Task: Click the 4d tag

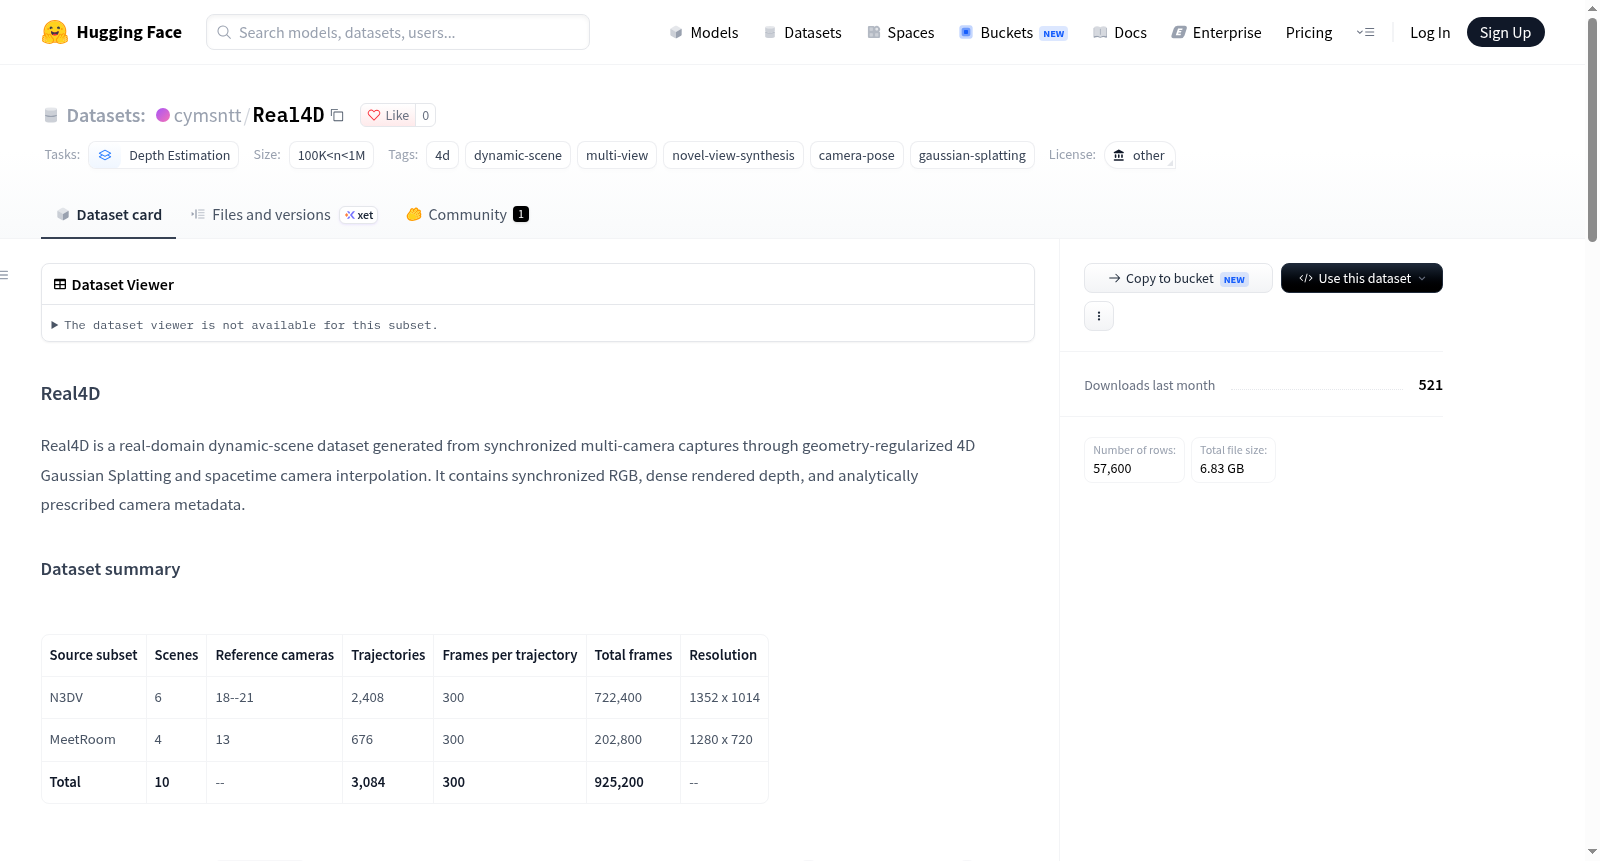Action: 442,156
